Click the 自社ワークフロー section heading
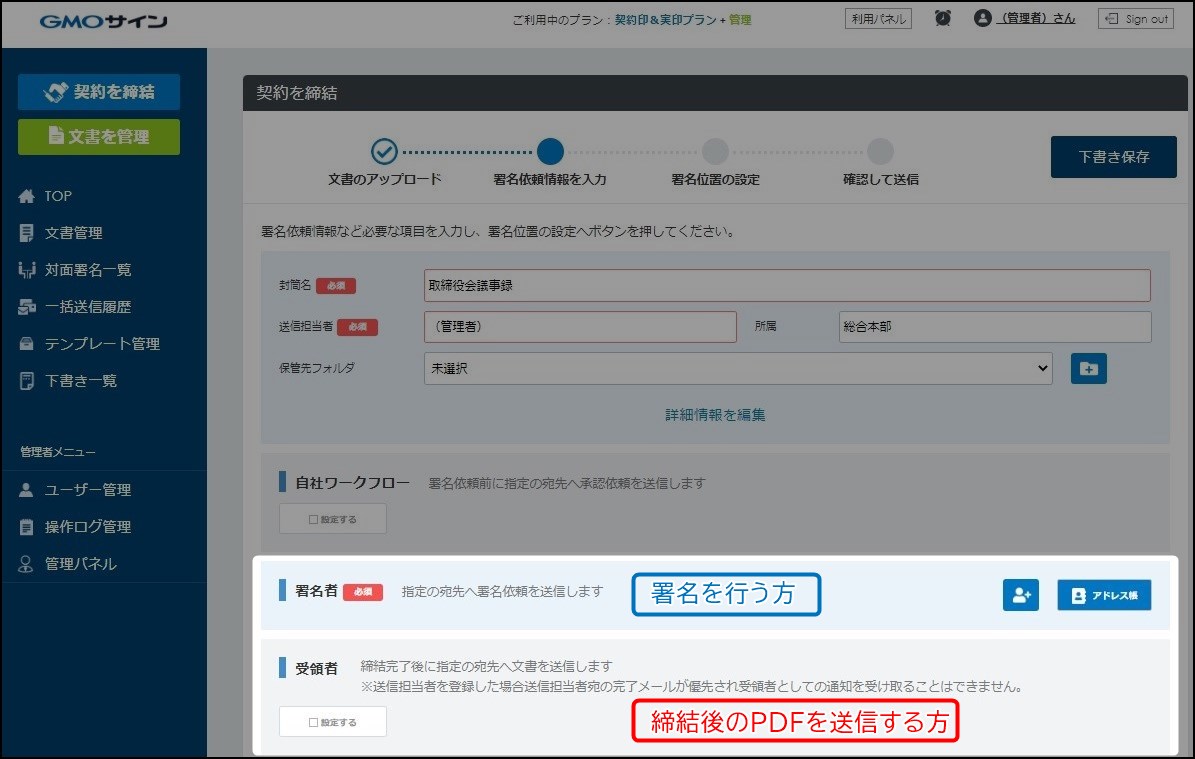This screenshot has height=759, width=1195. [352, 482]
